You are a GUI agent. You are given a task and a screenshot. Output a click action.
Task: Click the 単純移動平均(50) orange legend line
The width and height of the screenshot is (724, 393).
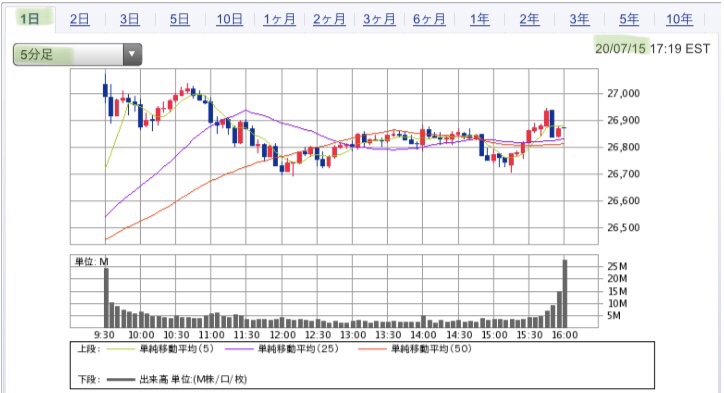(x=372, y=349)
